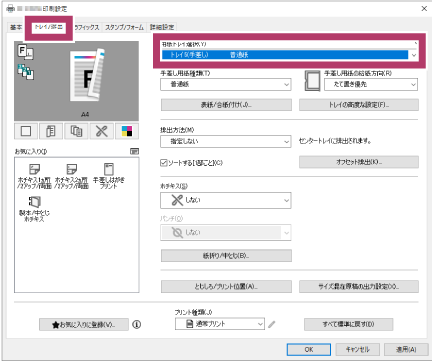This screenshot has width=432, height=362.
Task: Click the paper feed direction icon
Action: click(312, 81)
